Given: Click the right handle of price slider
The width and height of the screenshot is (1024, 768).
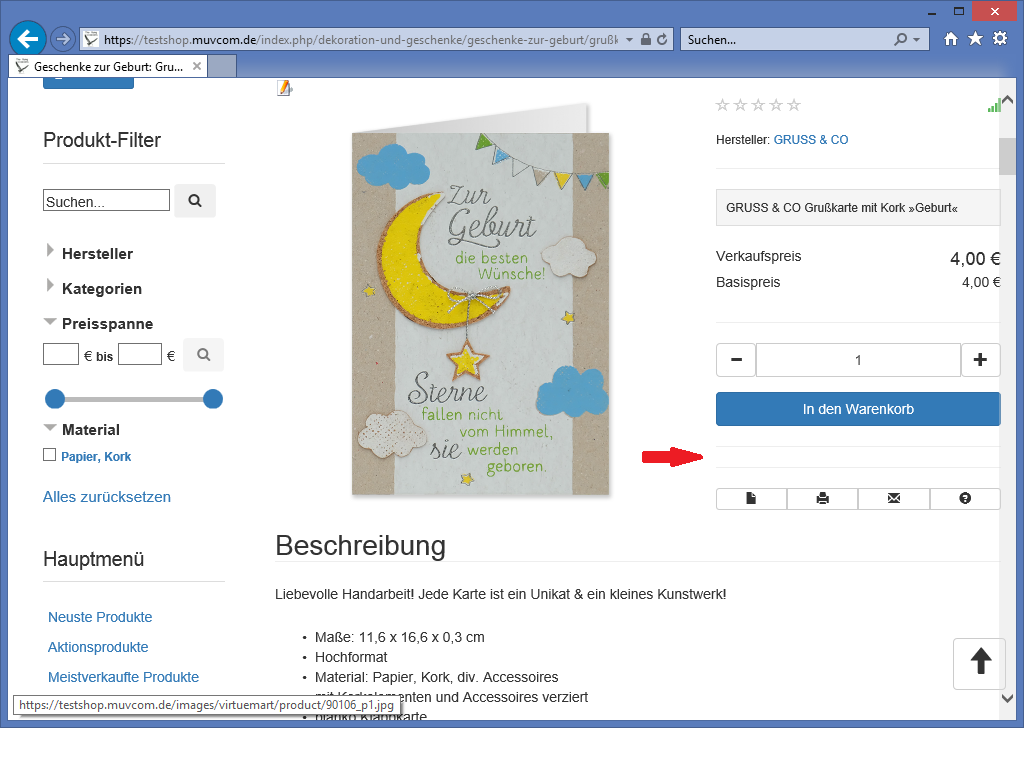Looking at the screenshot, I should 213,400.
